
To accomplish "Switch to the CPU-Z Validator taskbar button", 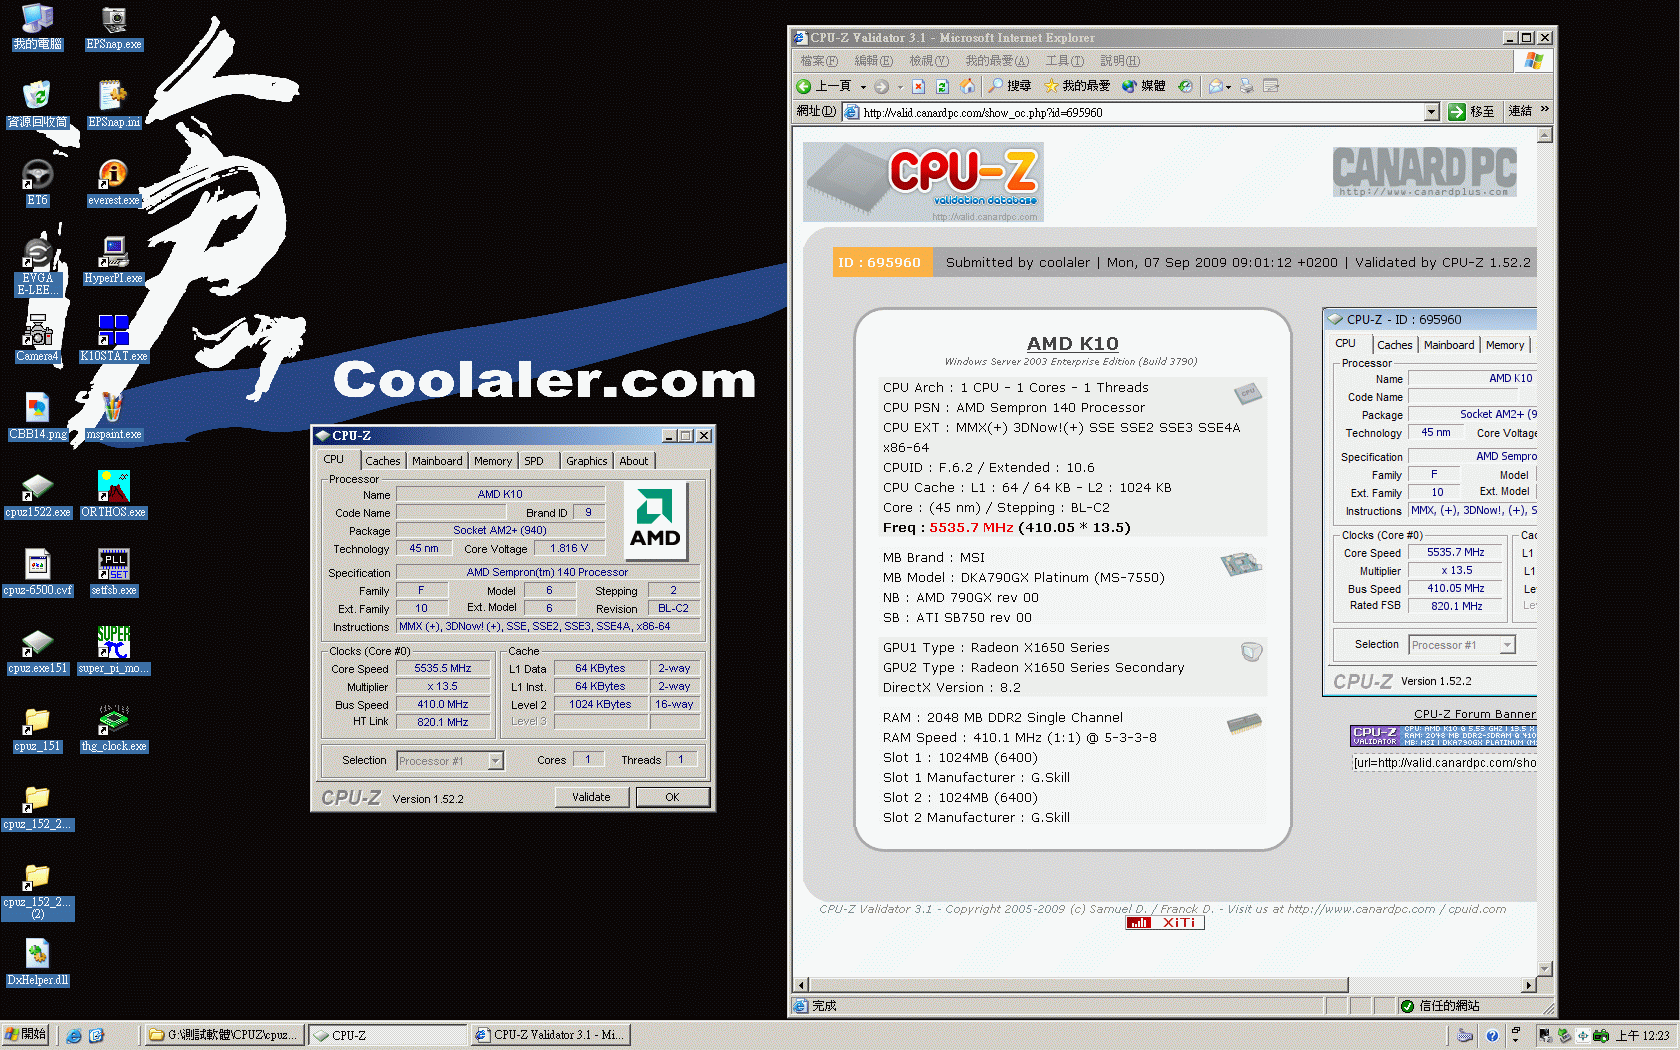I will pyautogui.click(x=550, y=1035).
